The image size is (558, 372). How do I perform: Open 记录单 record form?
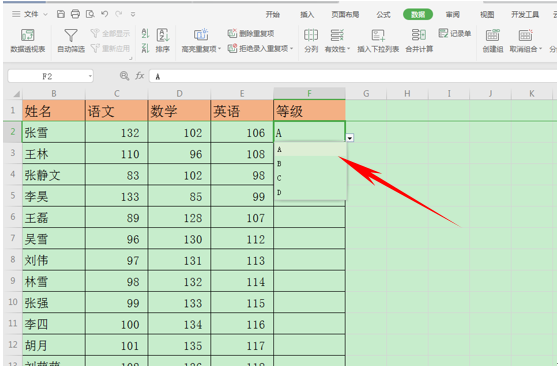pos(455,33)
